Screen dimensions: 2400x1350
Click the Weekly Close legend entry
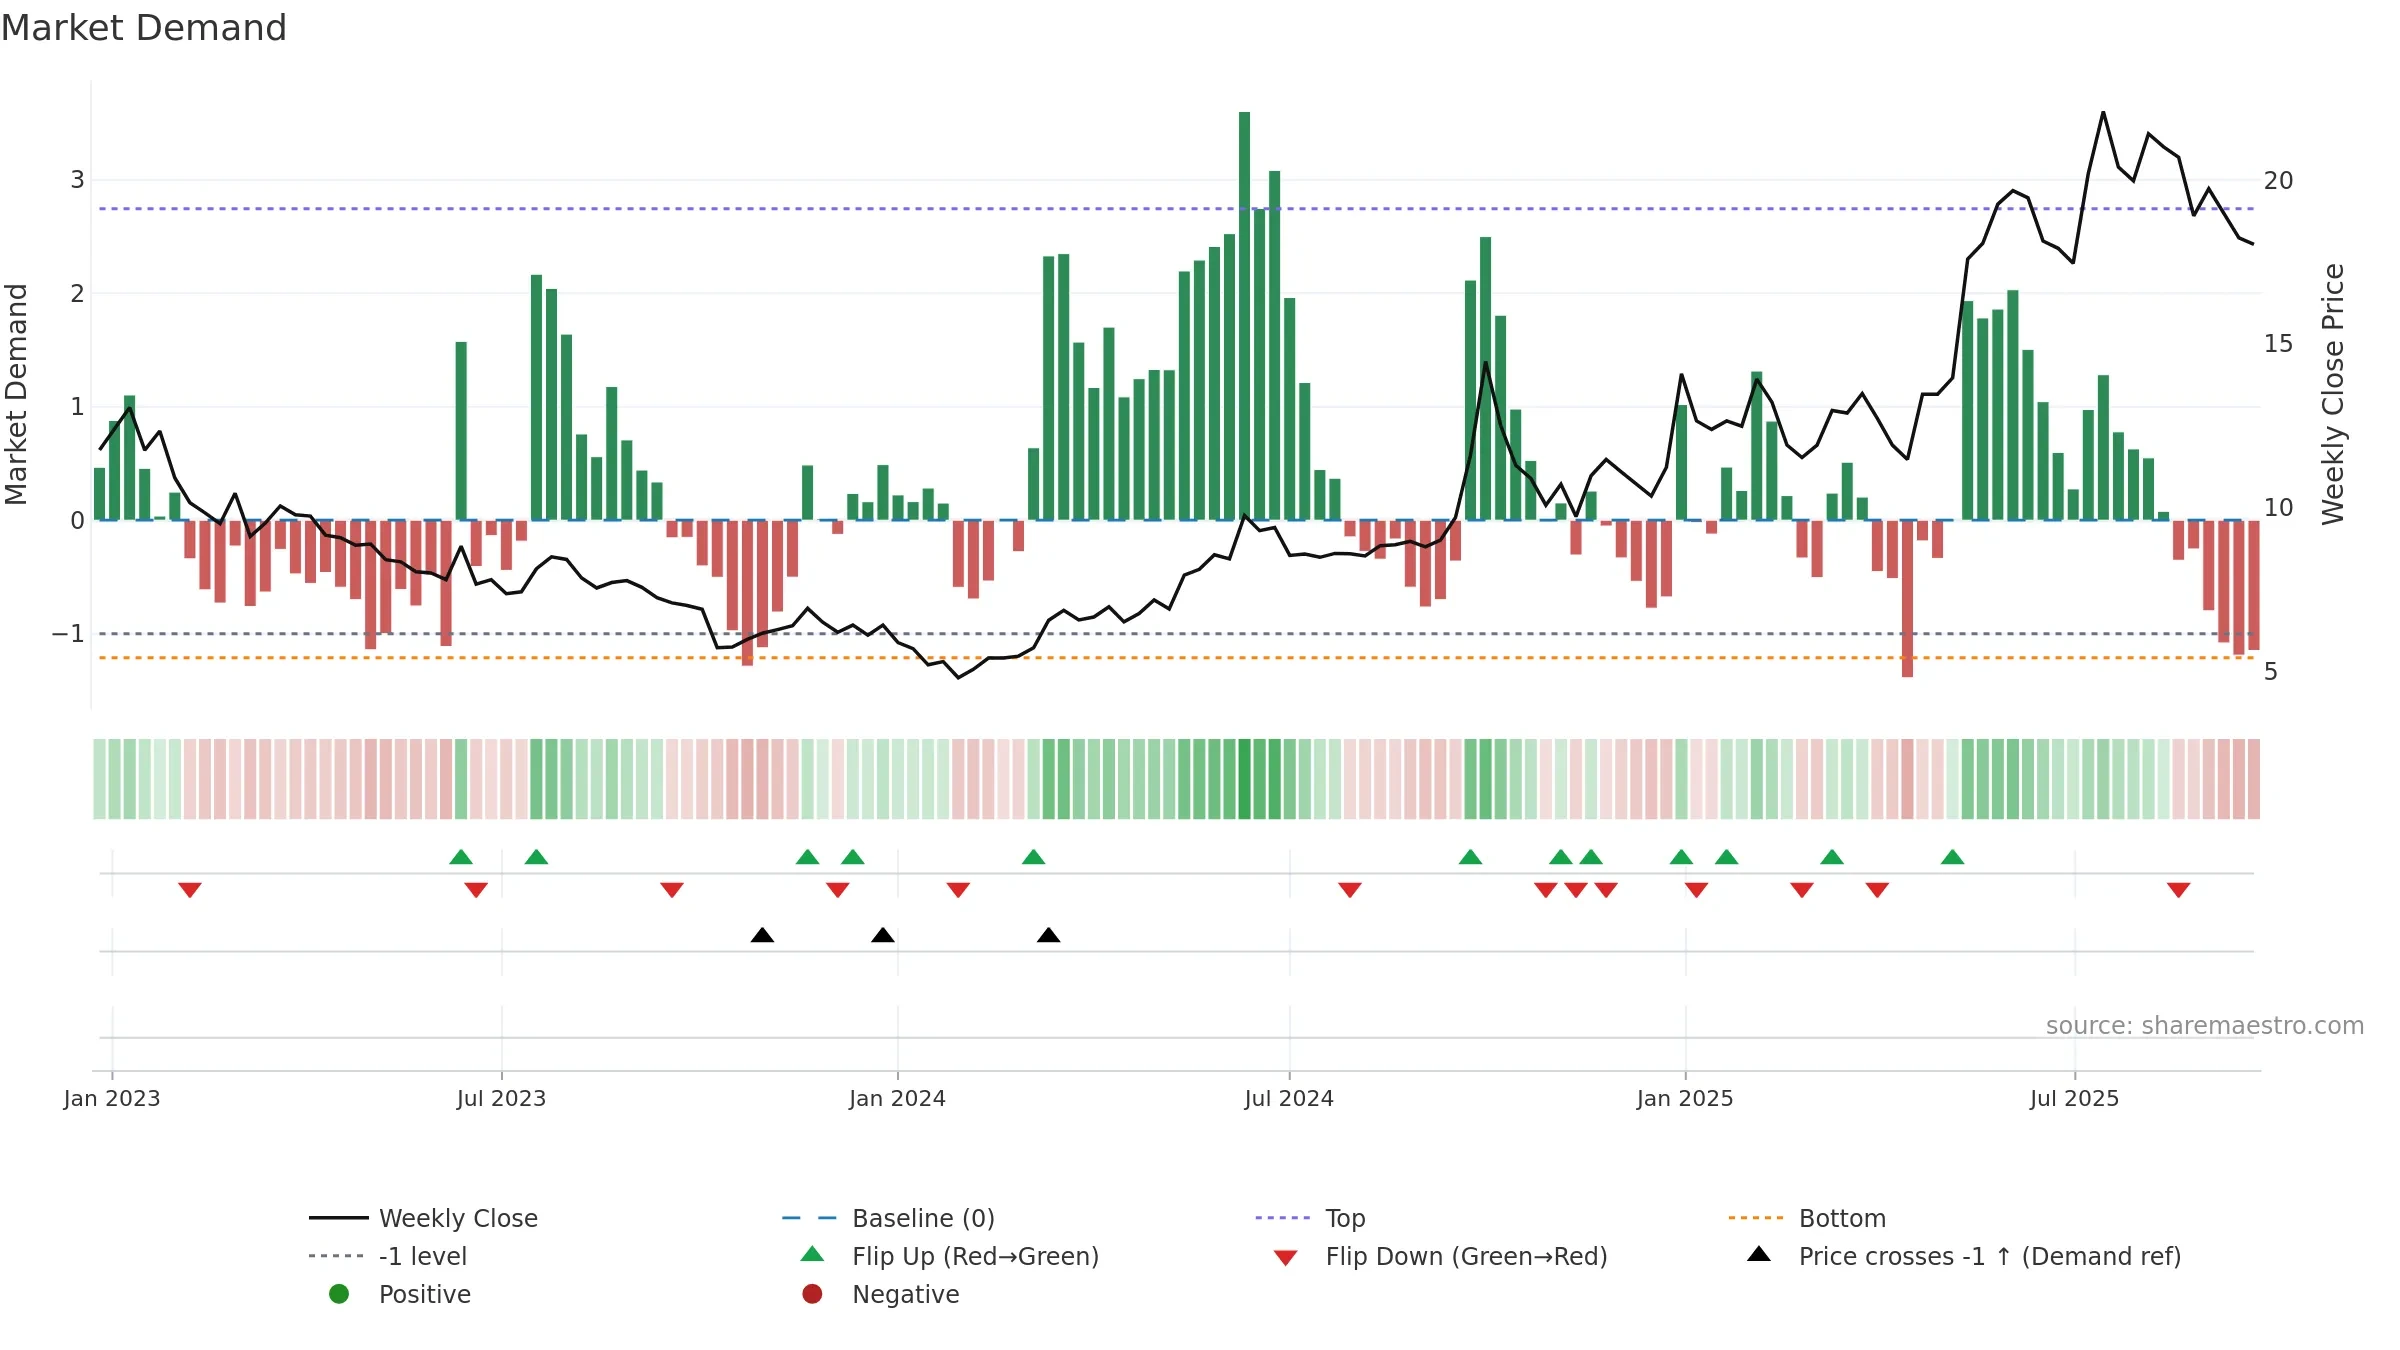point(423,1218)
